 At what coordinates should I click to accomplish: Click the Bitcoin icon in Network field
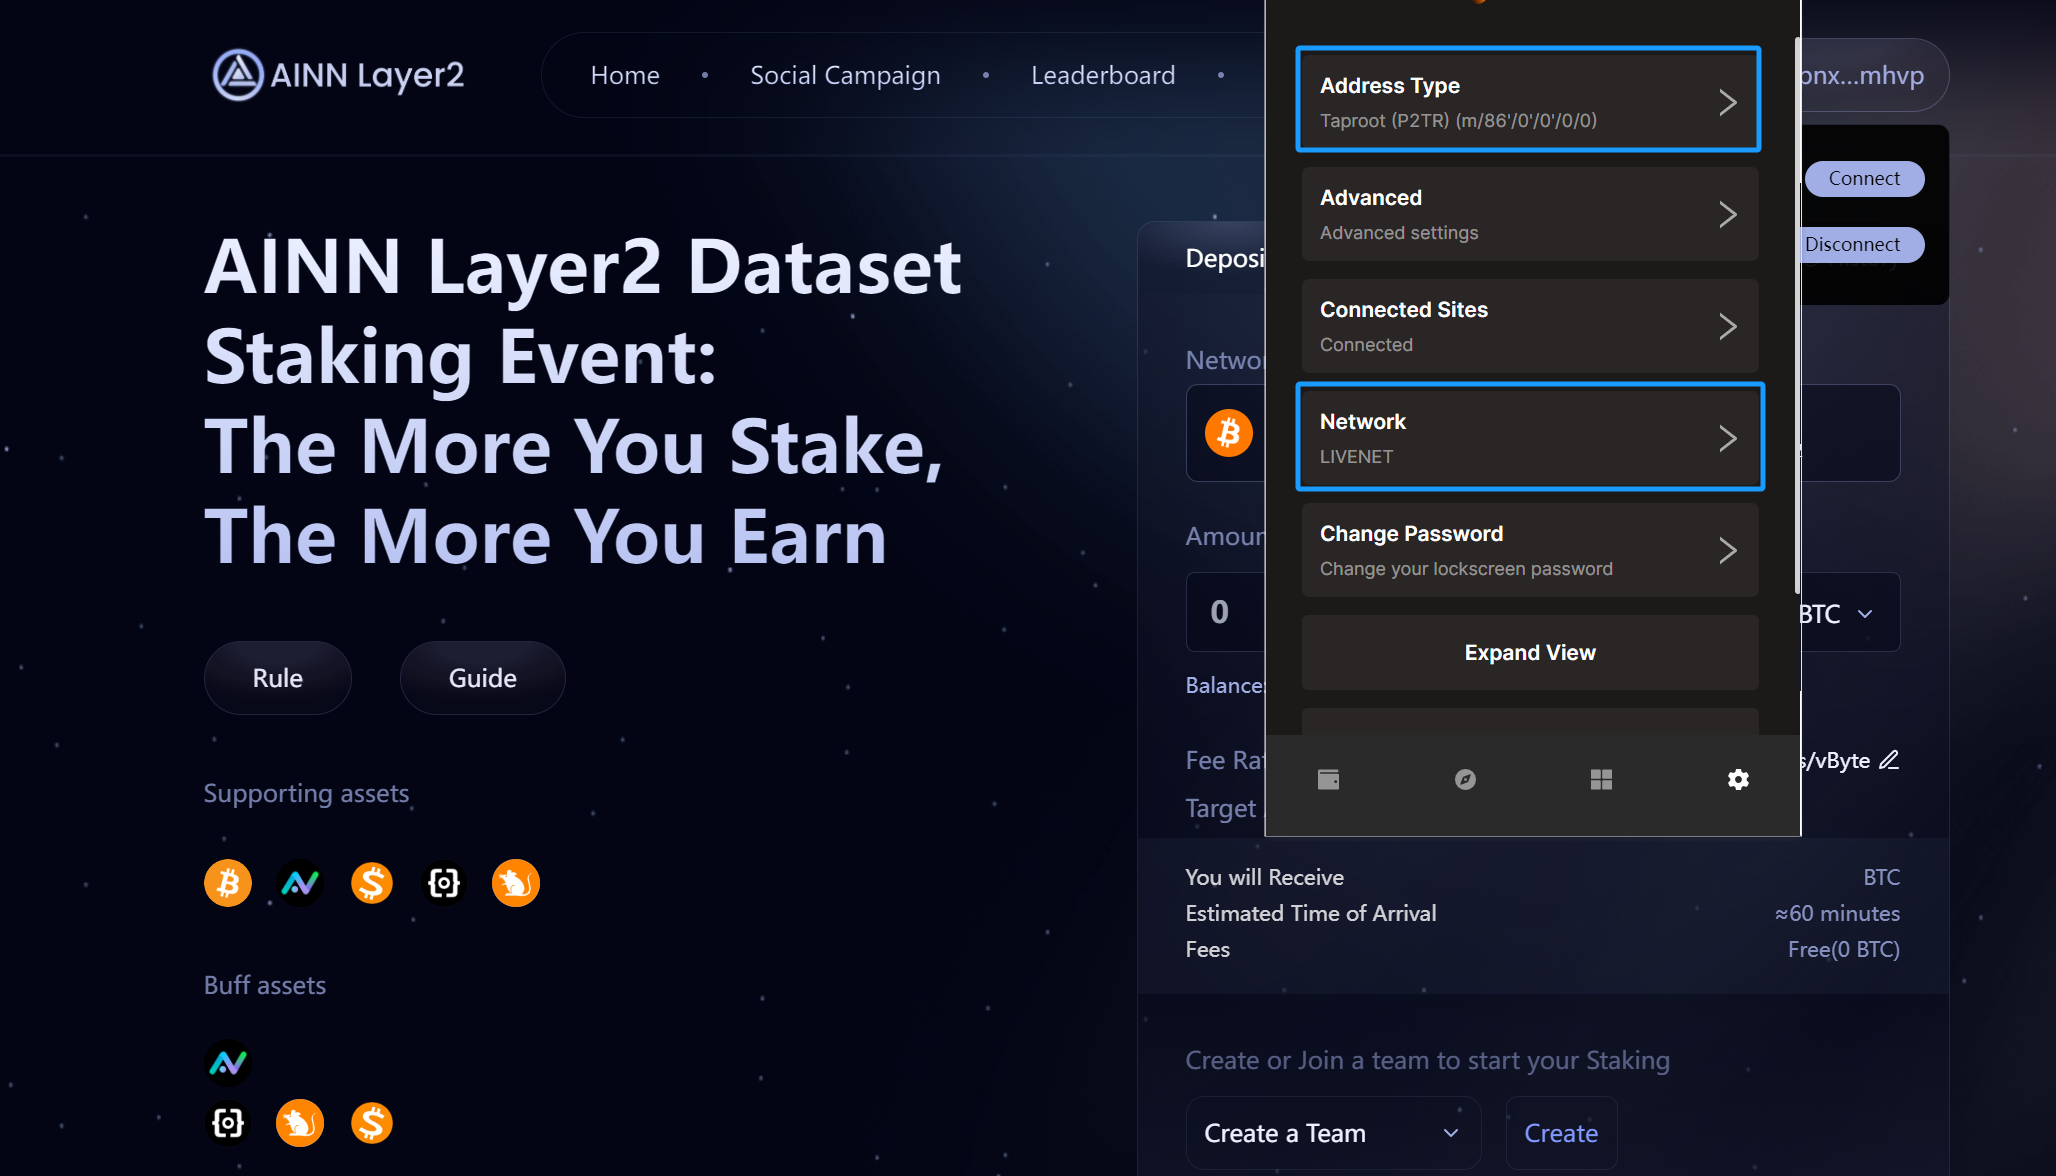tap(1228, 433)
